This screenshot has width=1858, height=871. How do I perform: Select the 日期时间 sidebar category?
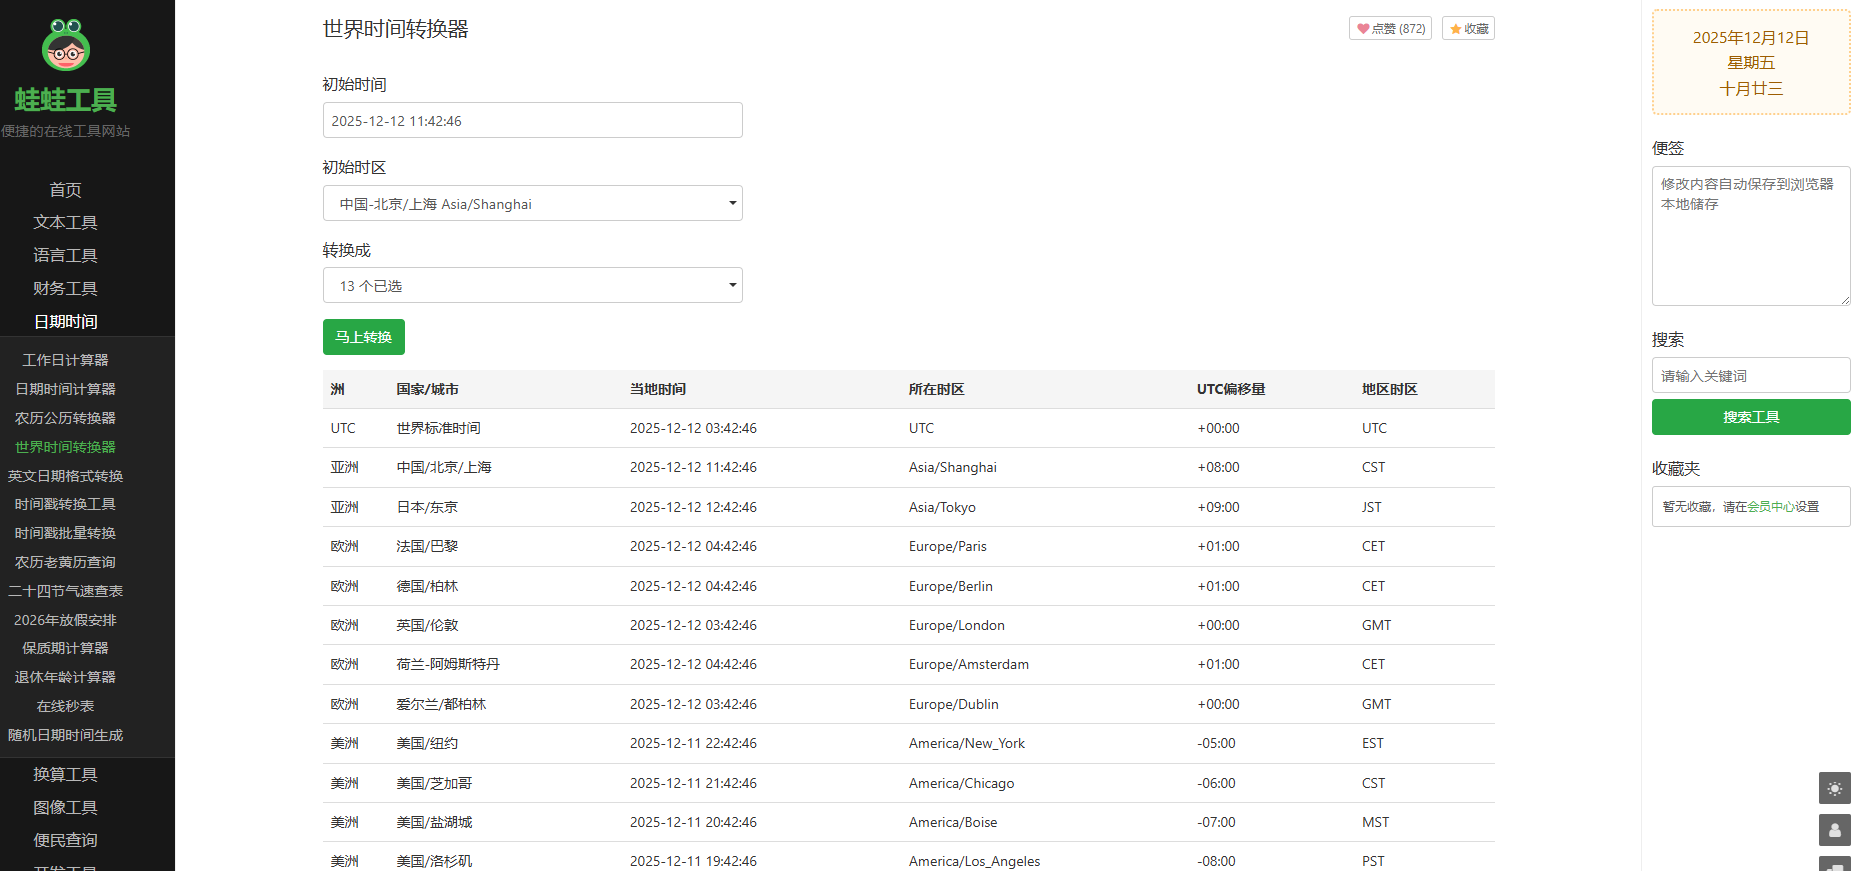[x=66, y=321]
